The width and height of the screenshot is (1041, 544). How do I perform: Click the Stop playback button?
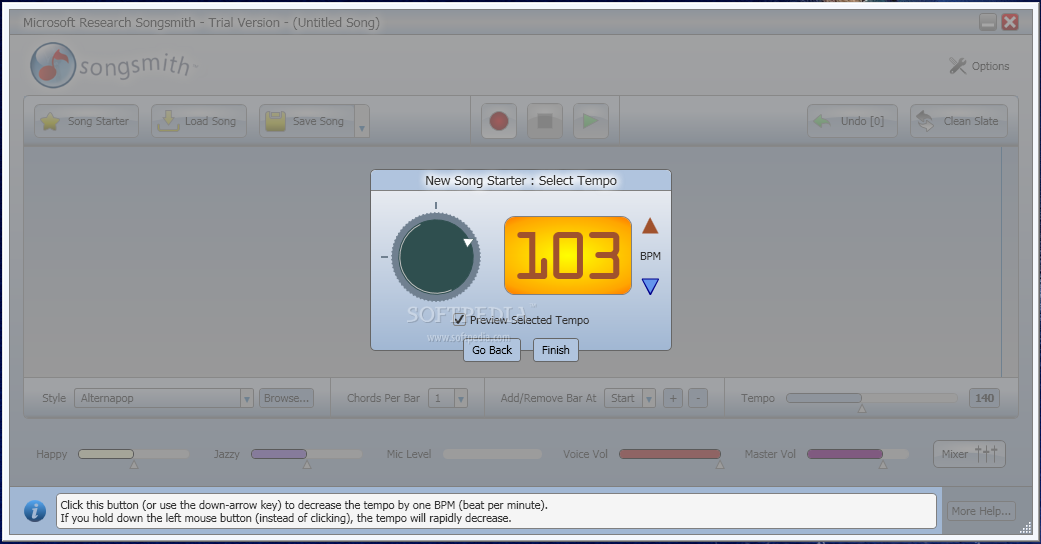pos(544,121)
